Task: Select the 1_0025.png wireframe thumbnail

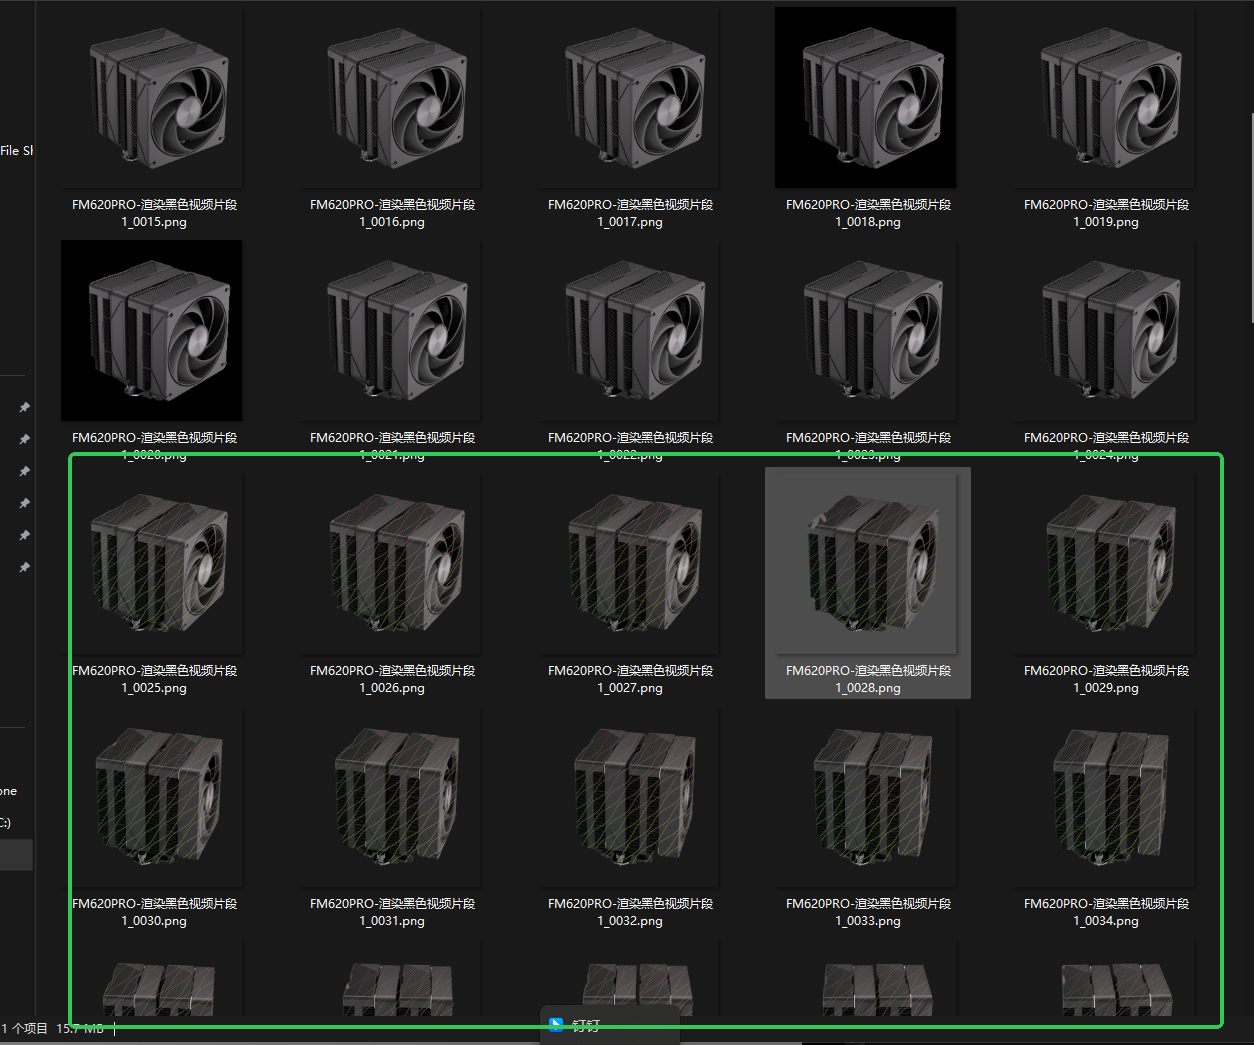Action: [151, 563]
